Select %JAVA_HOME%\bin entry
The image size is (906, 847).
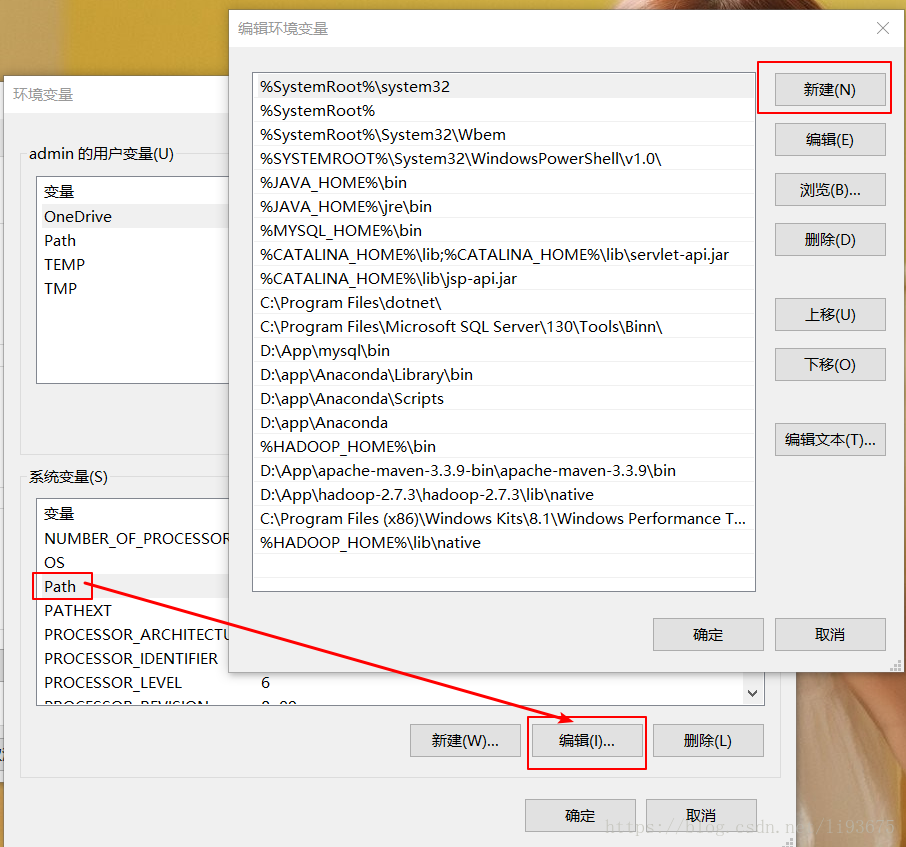(504, 183)
